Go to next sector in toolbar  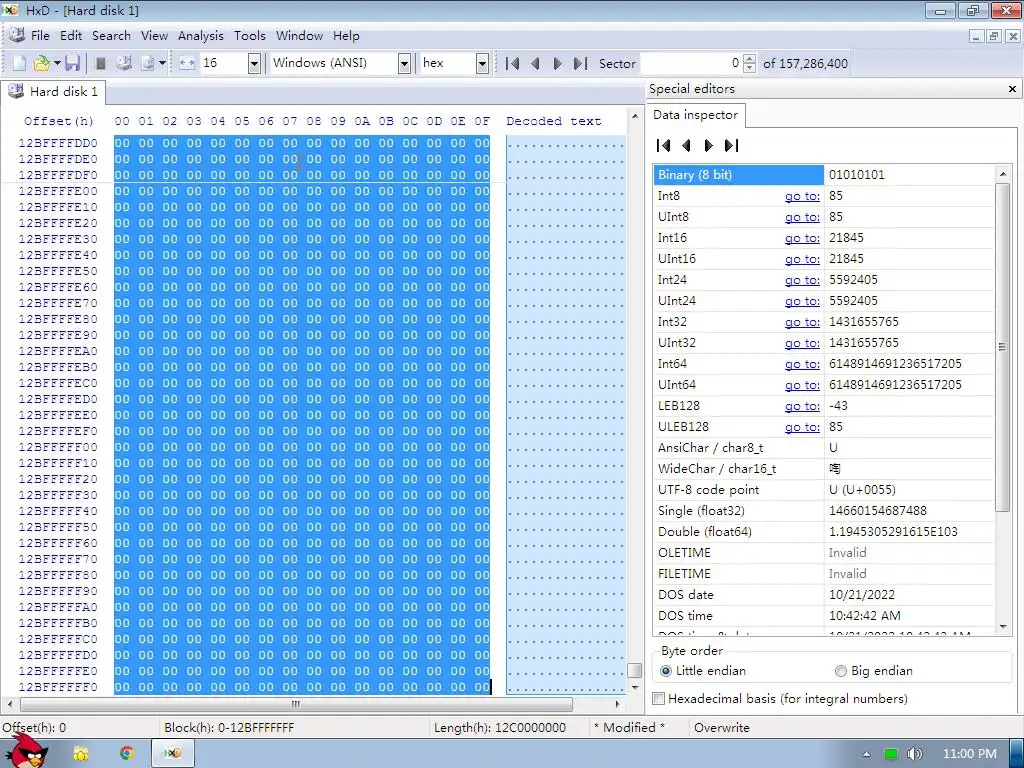pos(557,63)
